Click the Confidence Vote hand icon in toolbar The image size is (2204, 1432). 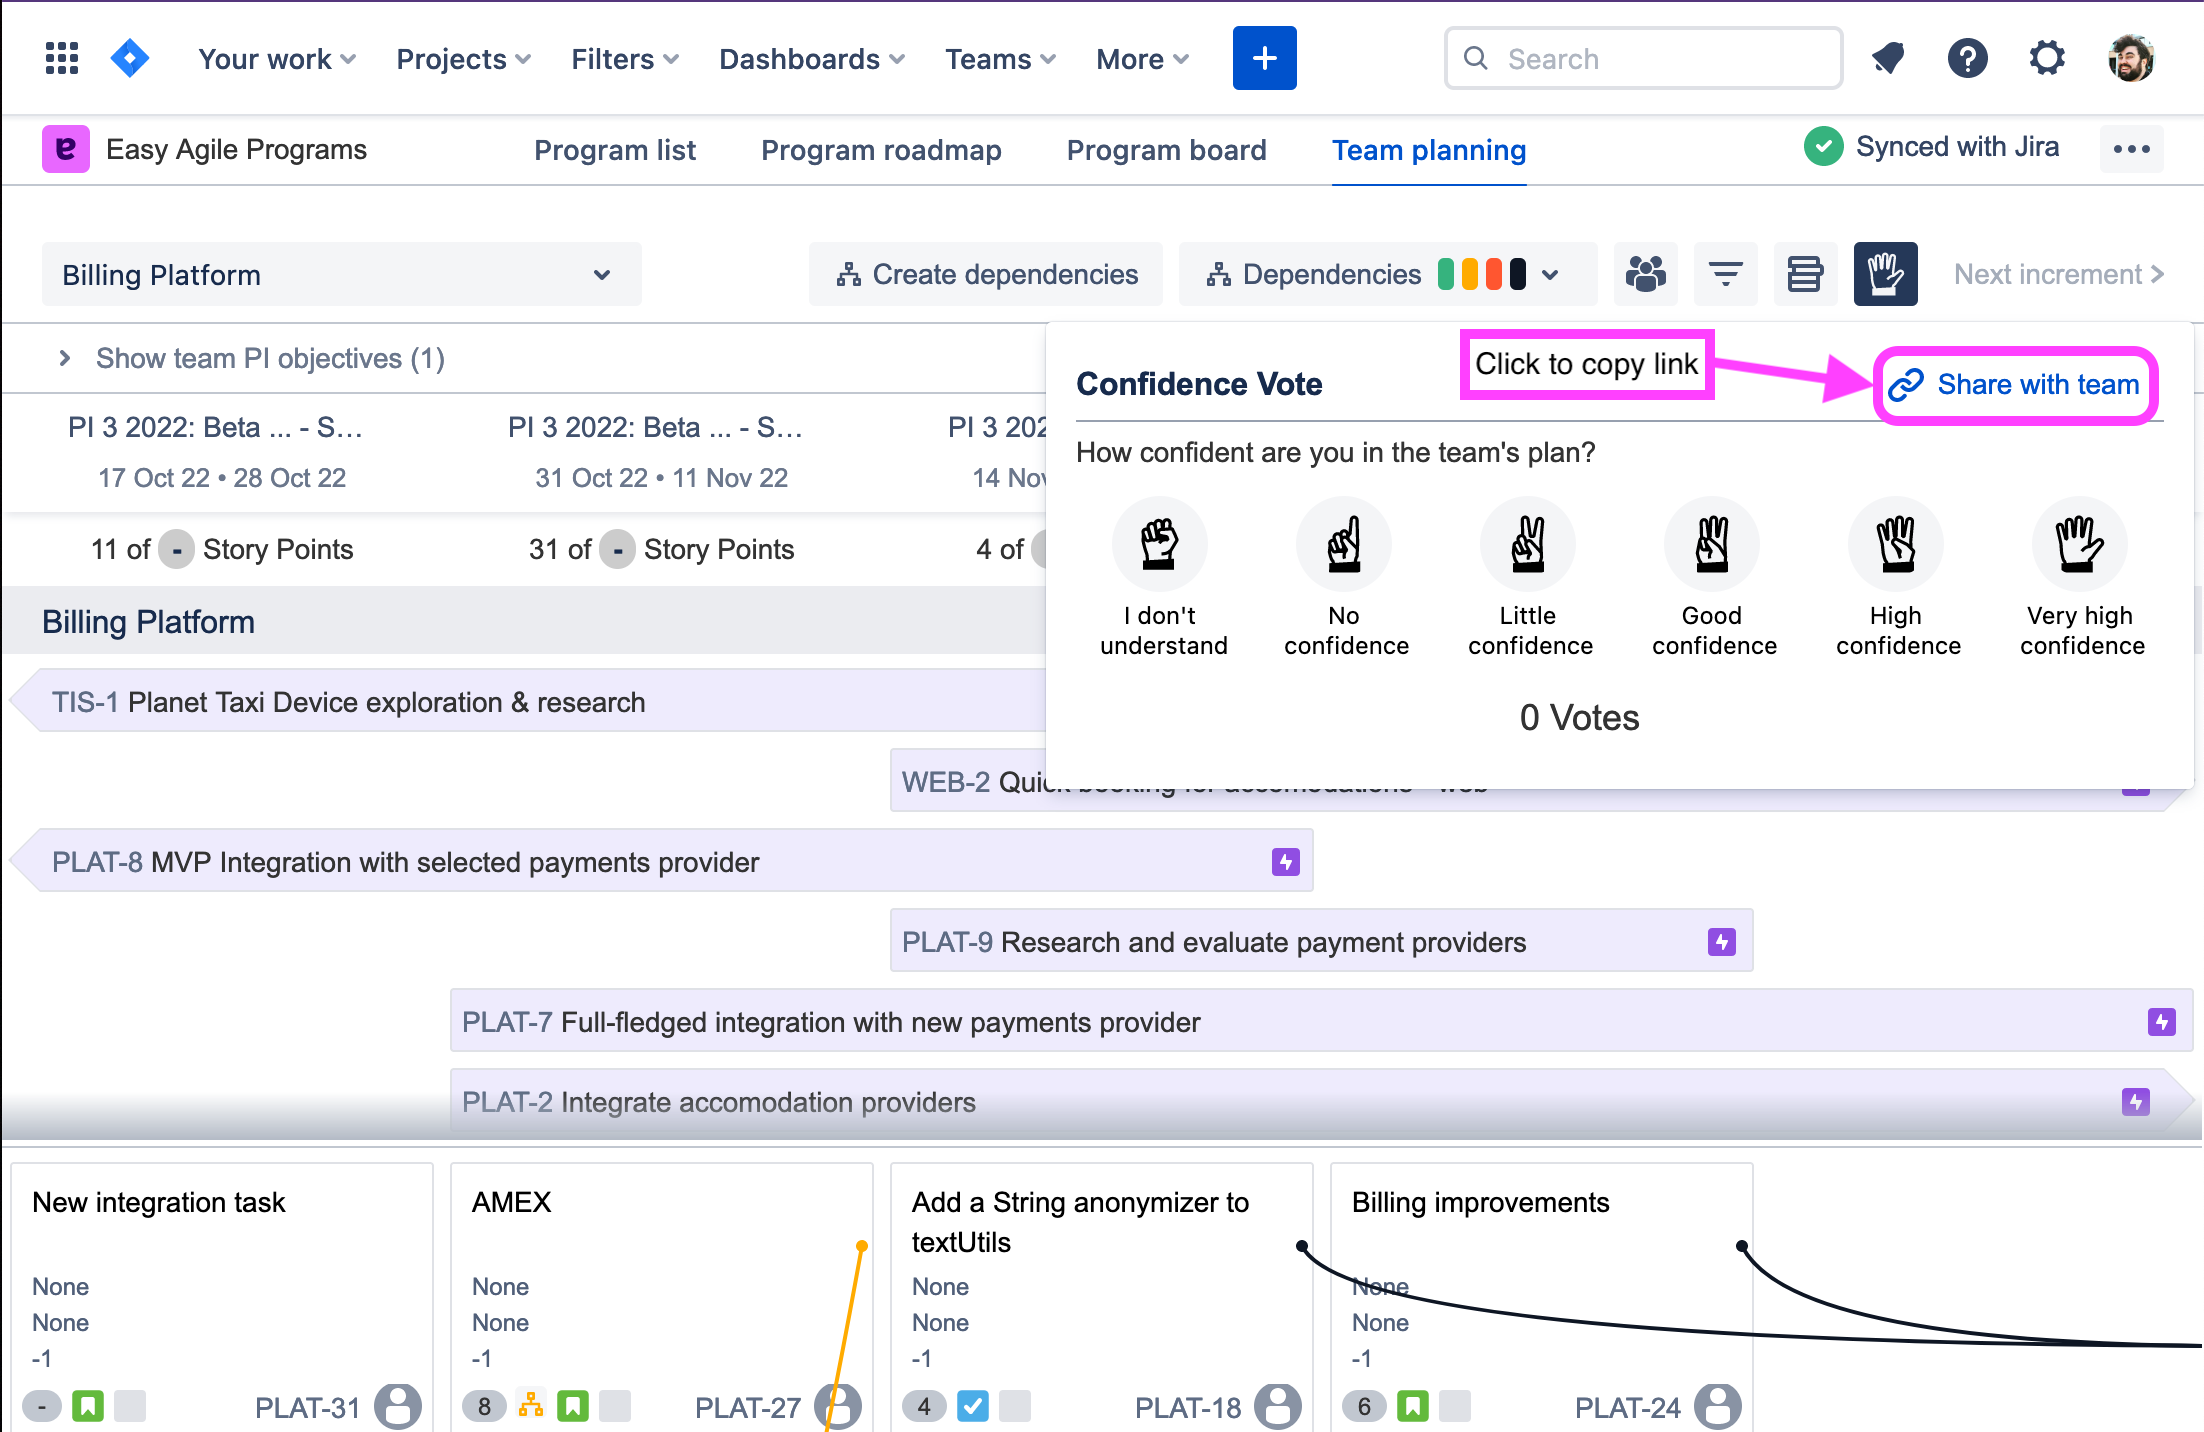pos(1885,274)
